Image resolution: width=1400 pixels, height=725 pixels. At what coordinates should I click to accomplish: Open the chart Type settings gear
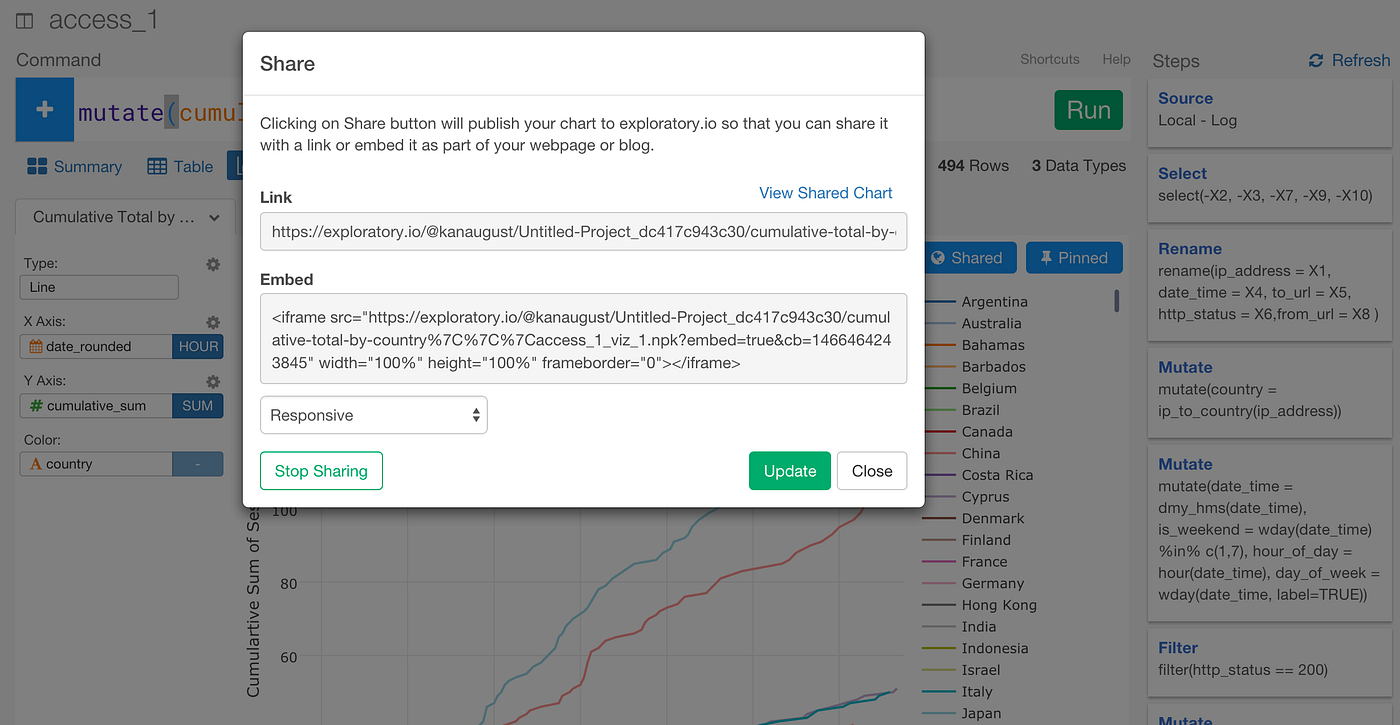point(212,264)
